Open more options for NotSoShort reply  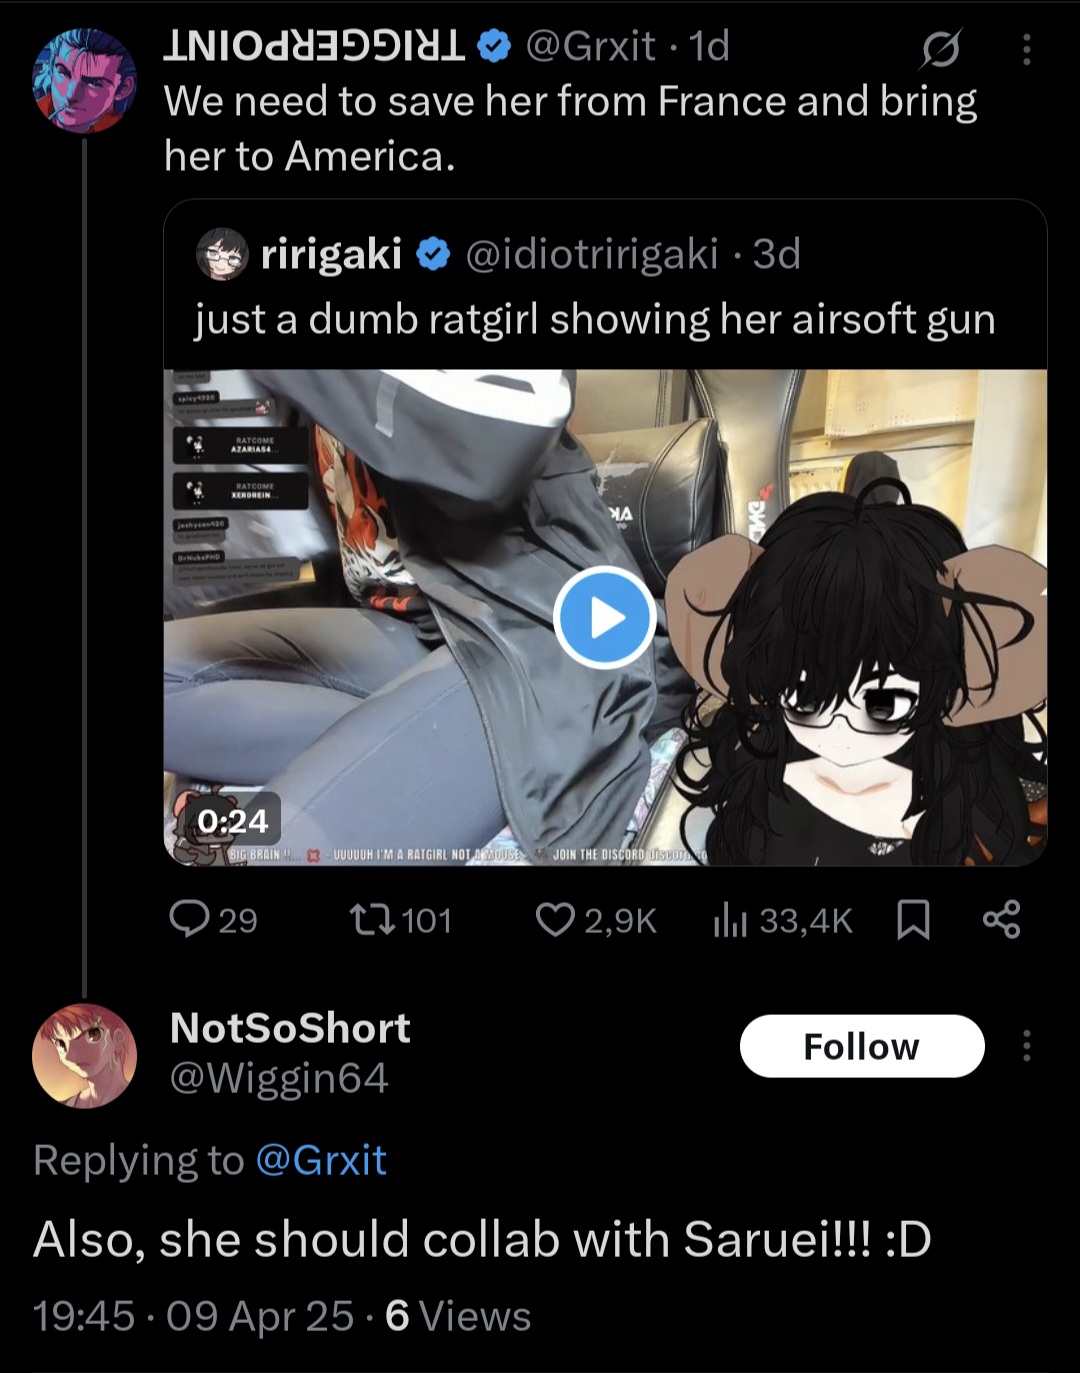point(1026,1046)
